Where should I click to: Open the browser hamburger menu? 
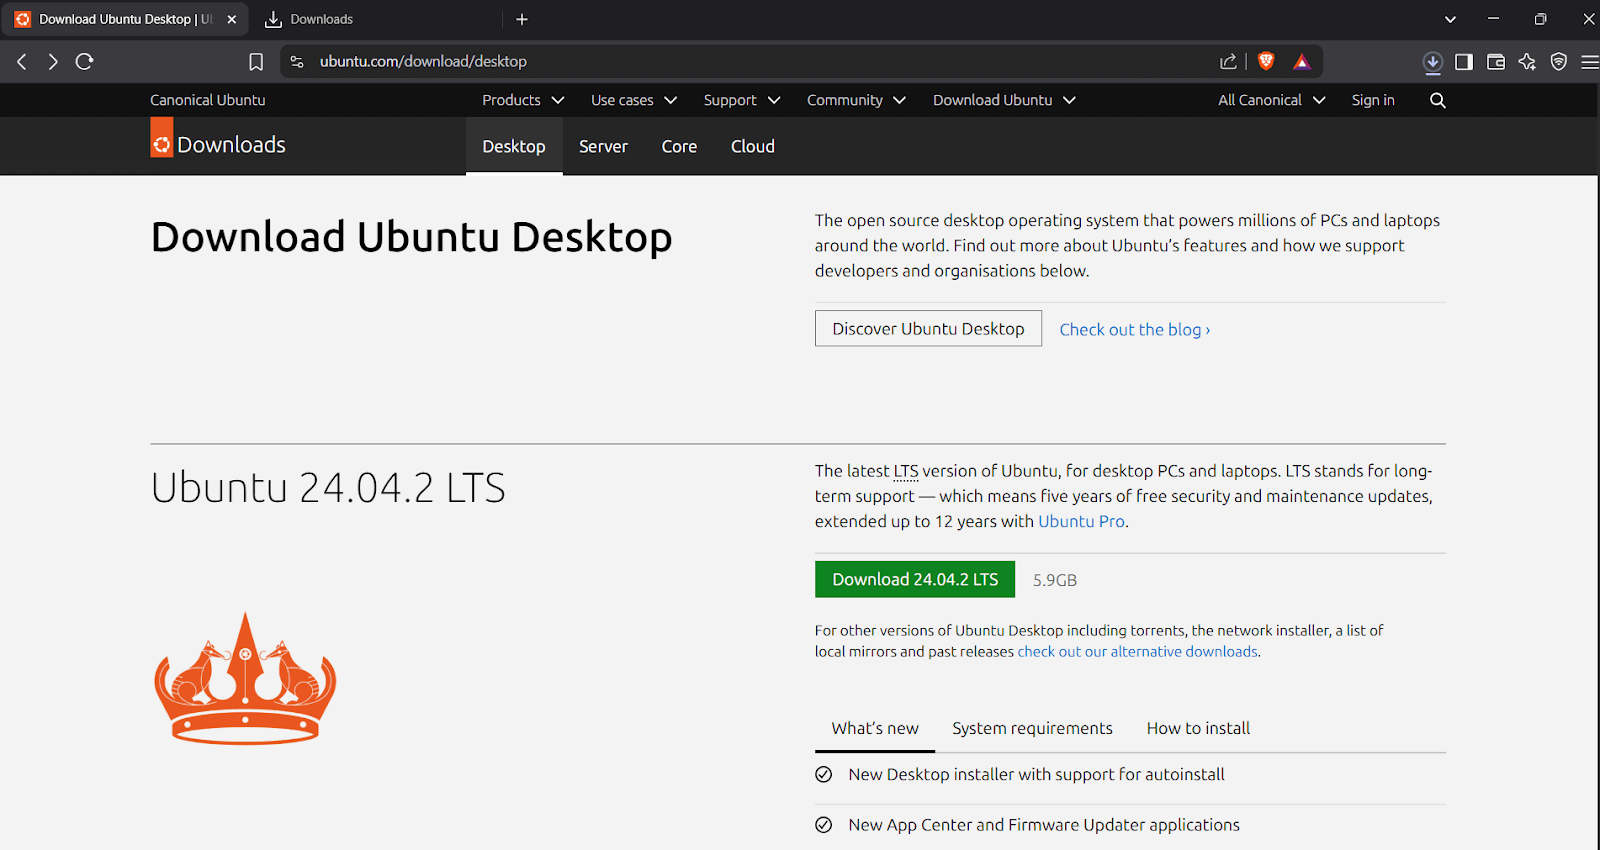coord(1589,62)
